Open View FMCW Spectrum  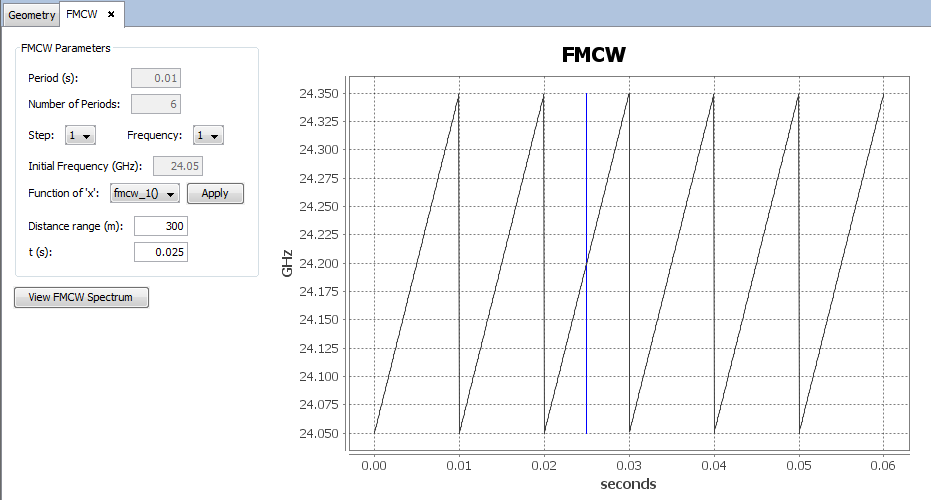pos(81,297)
